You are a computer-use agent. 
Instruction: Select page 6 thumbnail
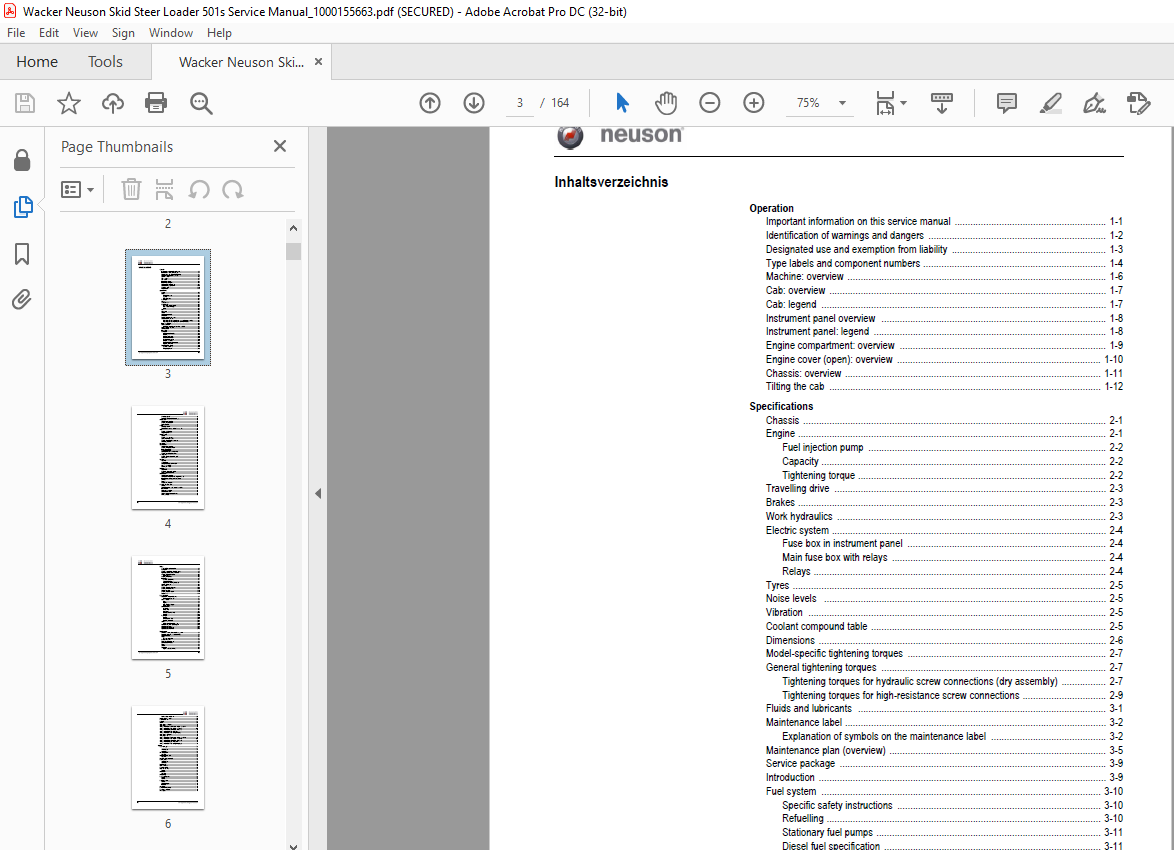[168, 757]
